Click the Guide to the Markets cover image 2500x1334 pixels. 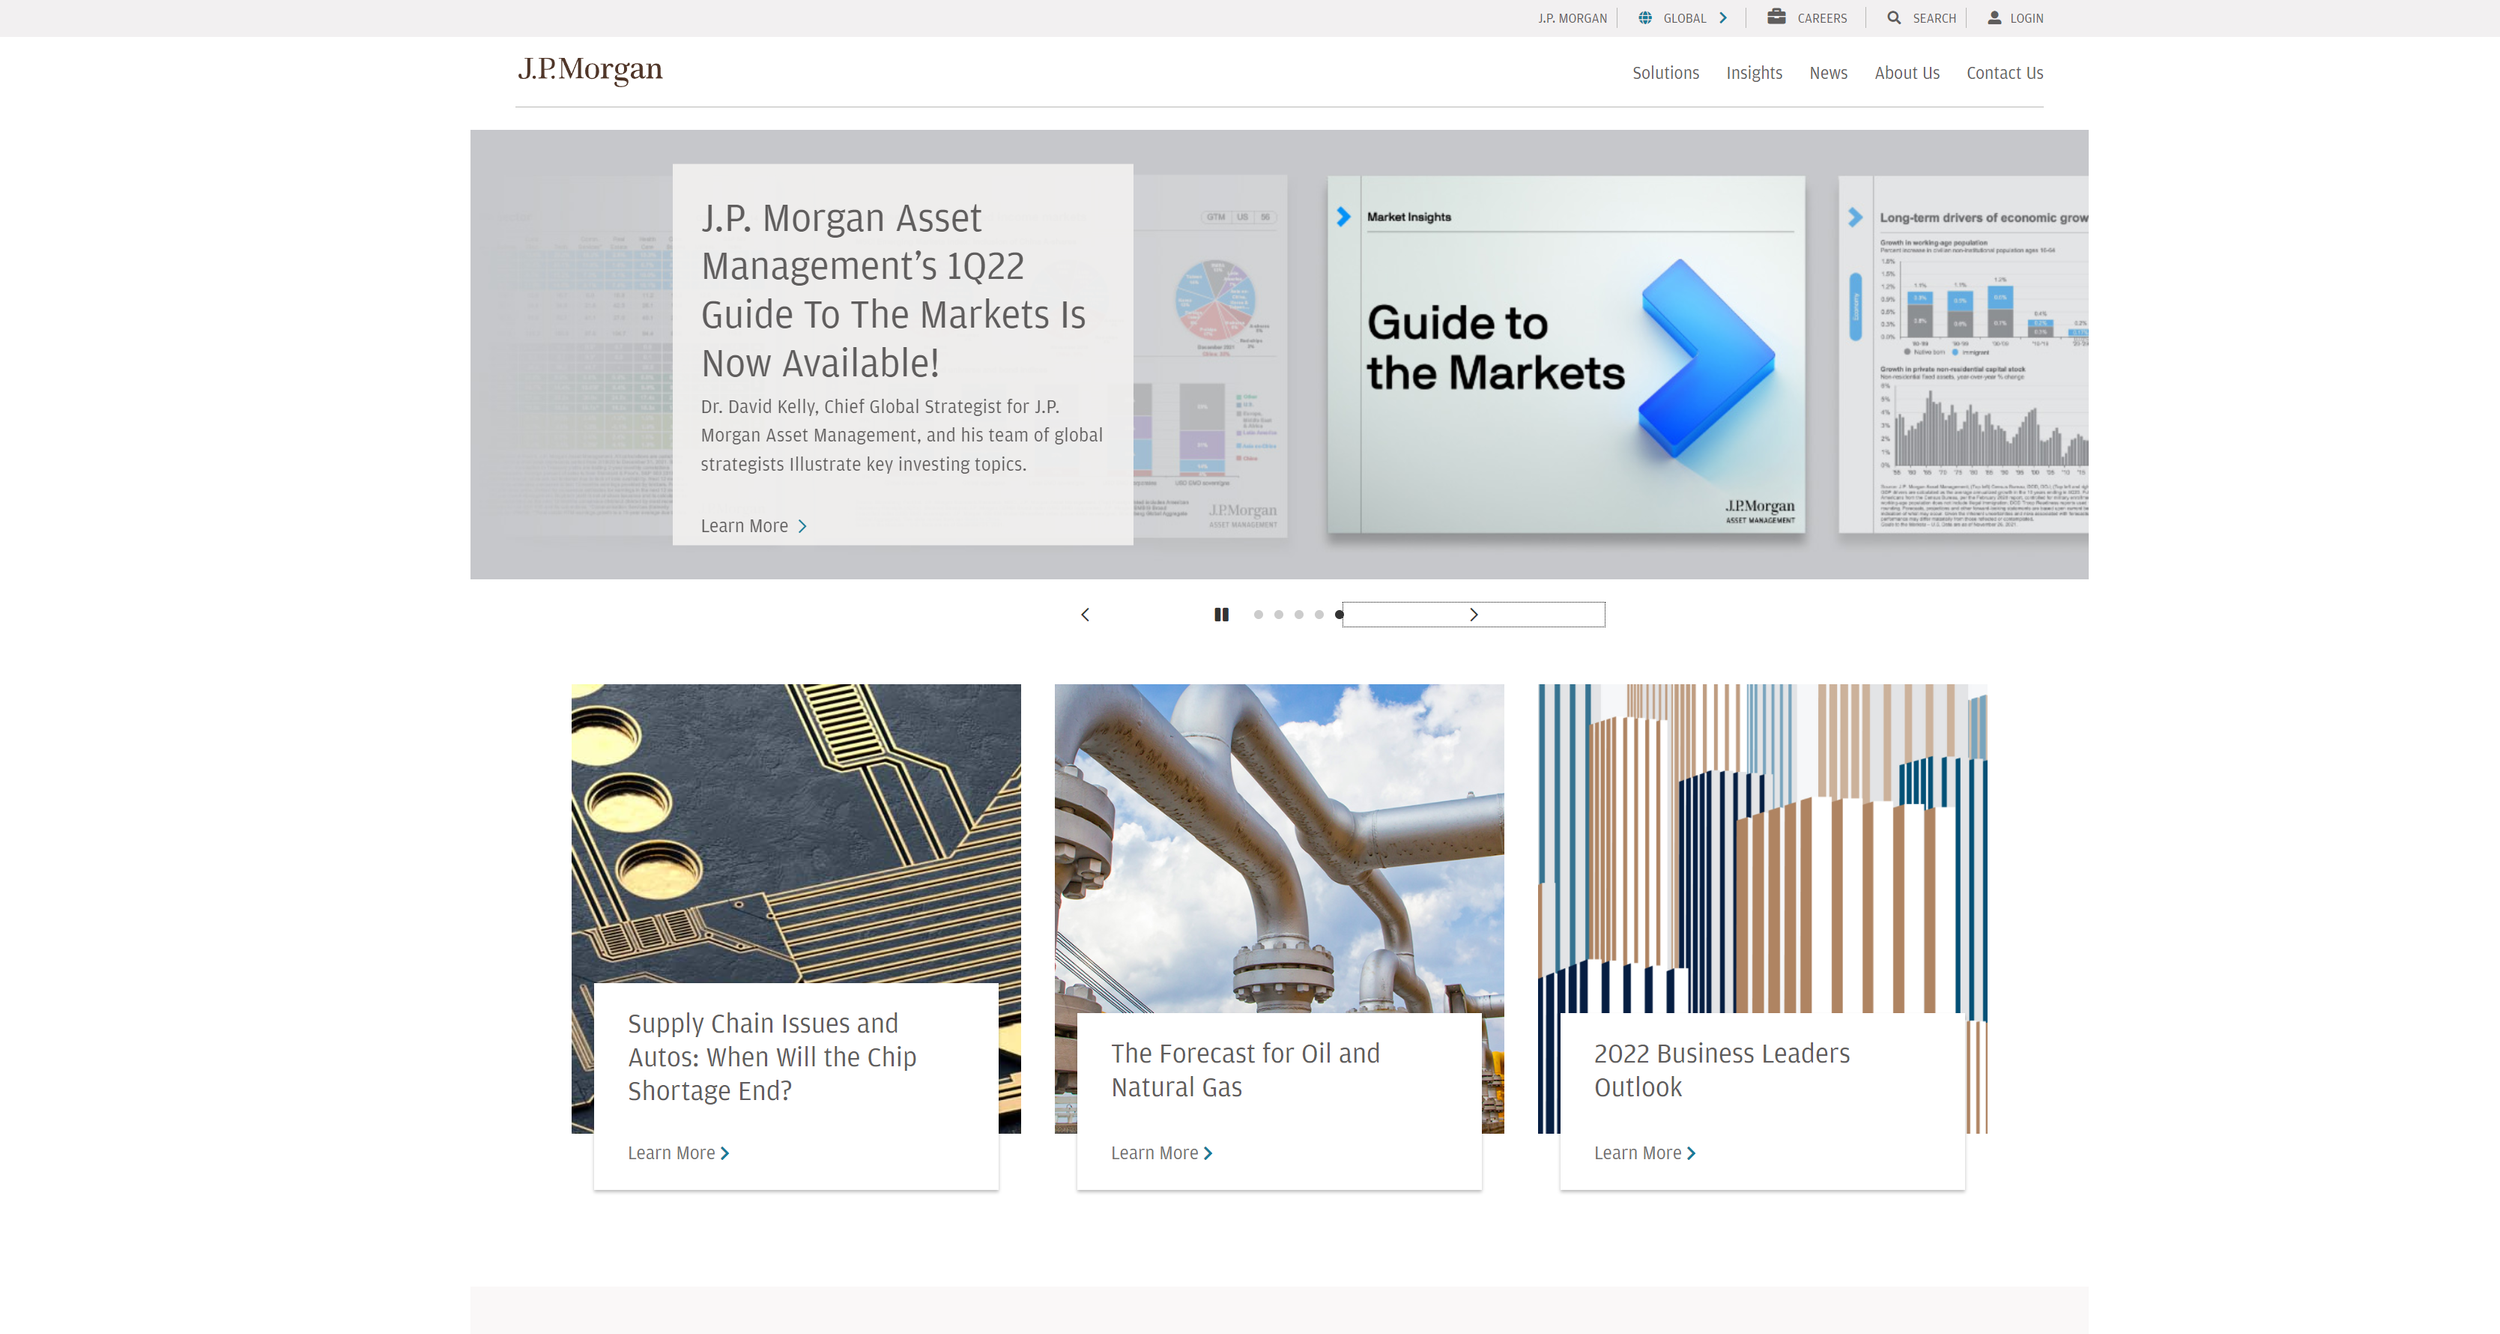1566,354
